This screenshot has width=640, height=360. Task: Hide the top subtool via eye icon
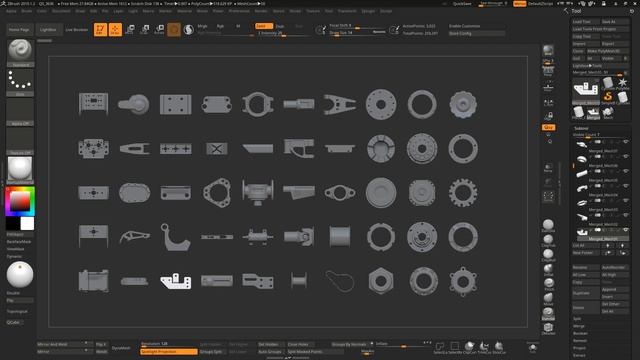click(626, 142)
